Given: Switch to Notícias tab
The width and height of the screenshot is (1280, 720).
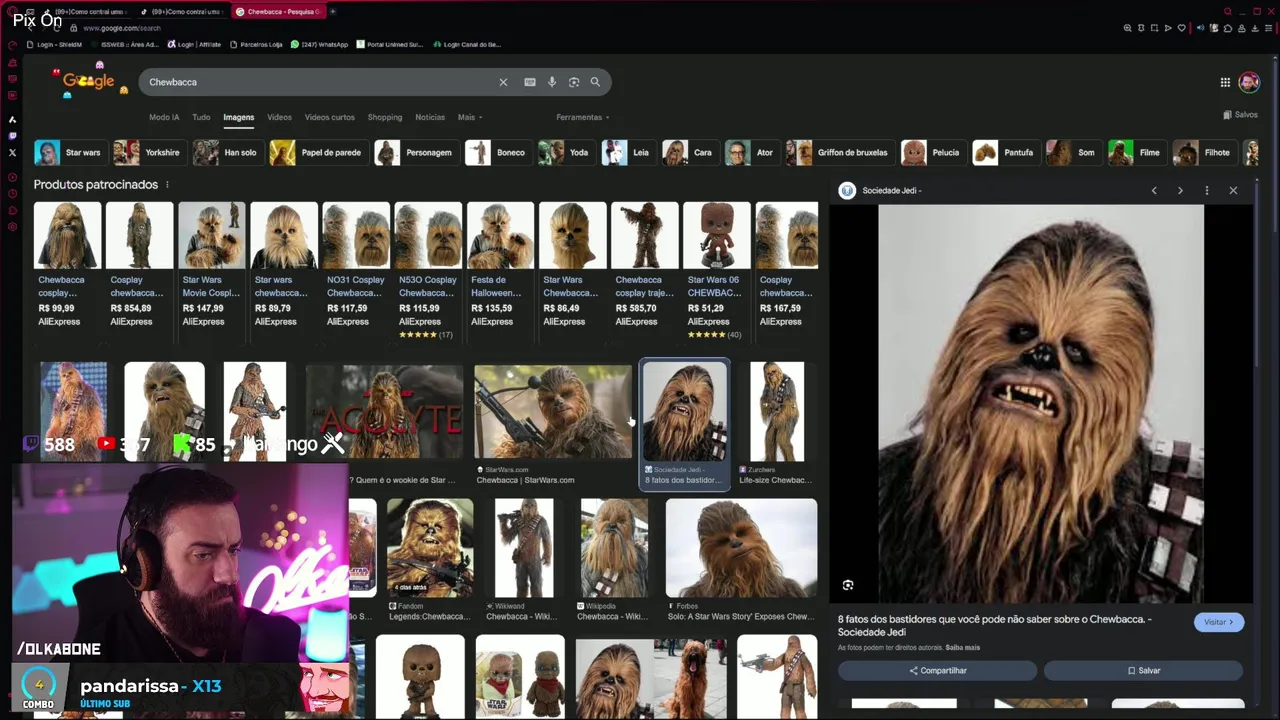Looking at the screenshot, I should point(430,117).
